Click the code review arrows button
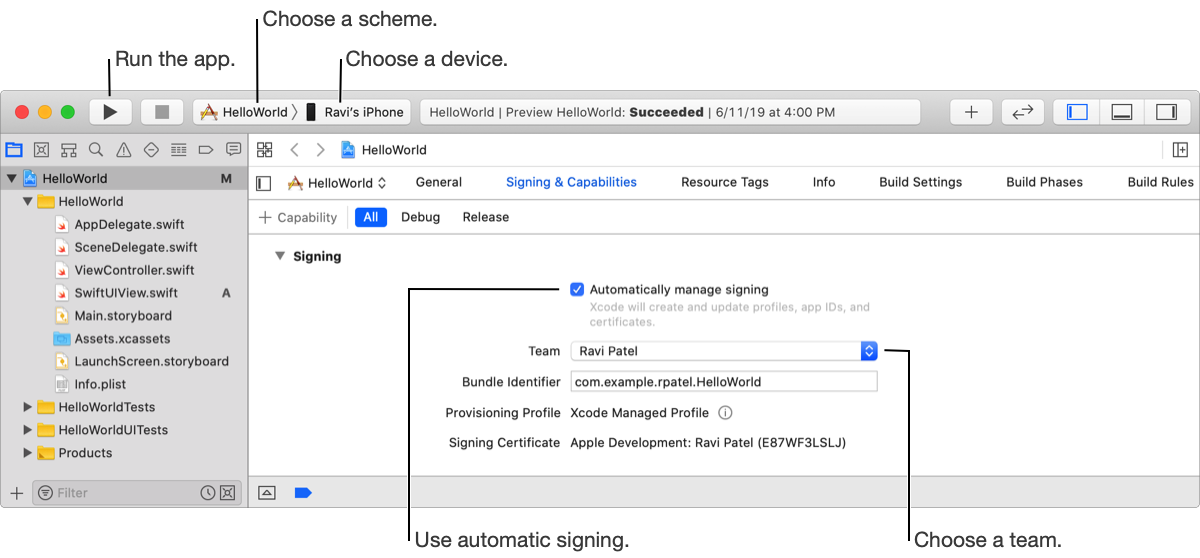 pos(1022,112)
